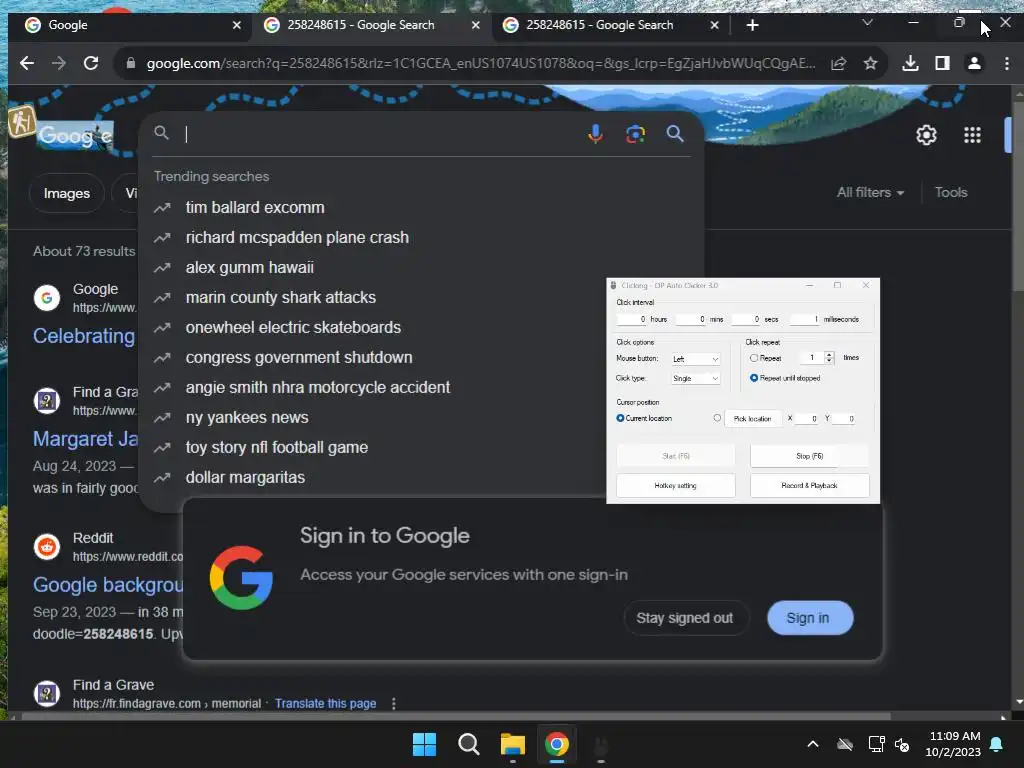Bookmark this page with the star icon
Image resolution: width=1024 pixels, height=768 pixels.
870,63
